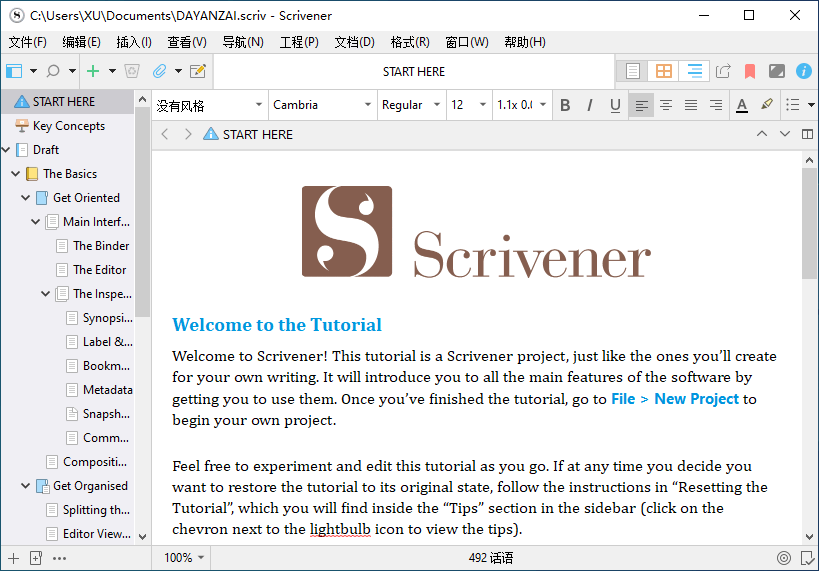The image size is (819, 571).
Task: Open binder footer ellipsis options
Action: [x=60, y=558]
